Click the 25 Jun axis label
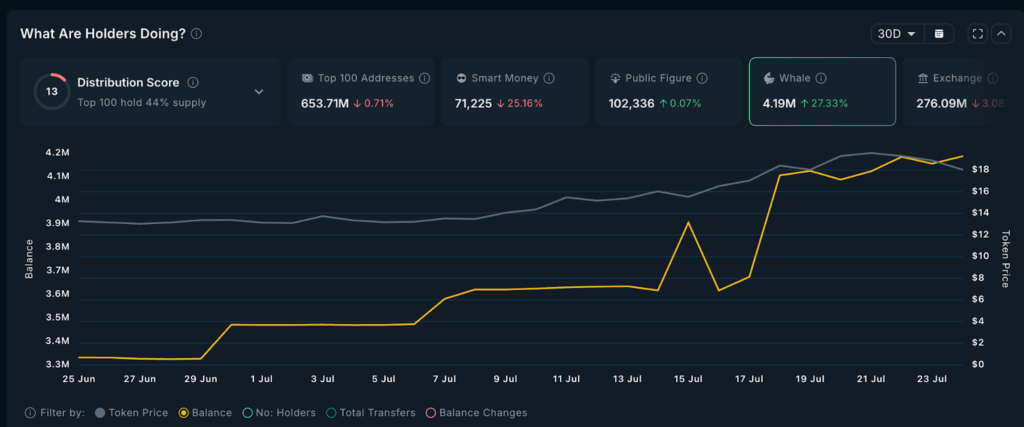The width and height of the screenshot is (1024, 427). tap(78, 379)
